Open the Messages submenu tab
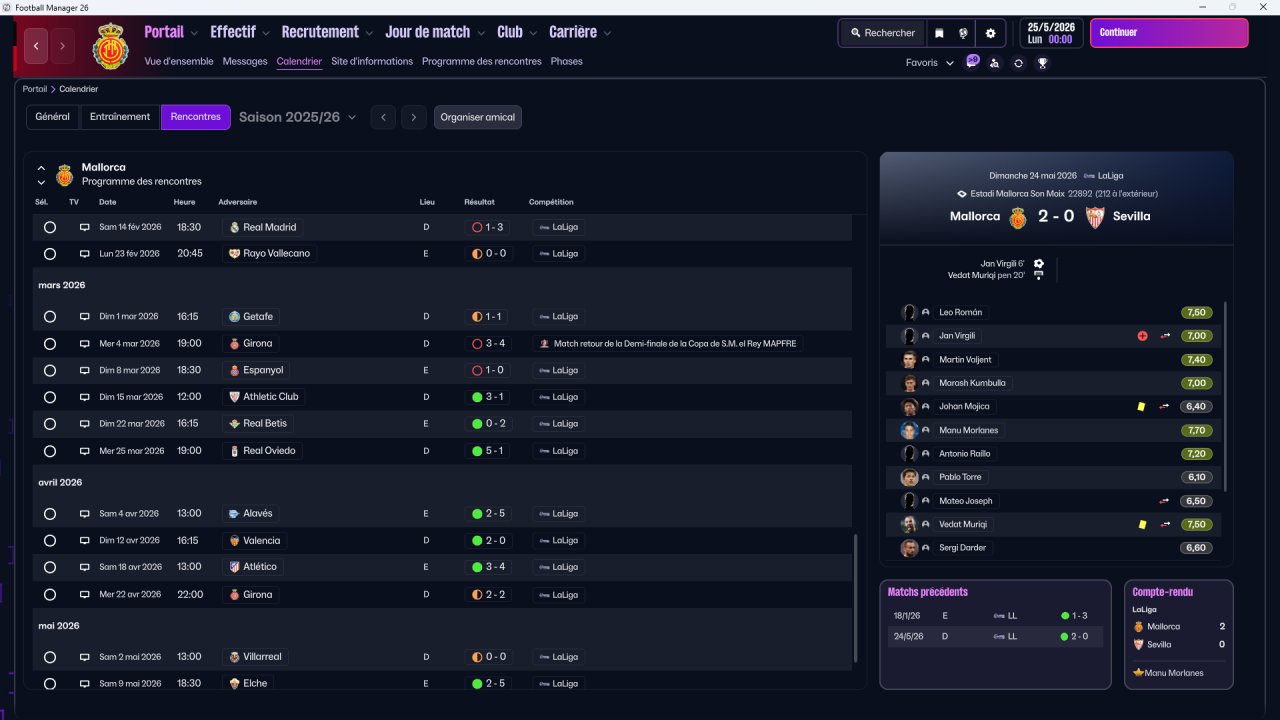Viewport: 1280px width, 720px height. (x=245, y=62)
